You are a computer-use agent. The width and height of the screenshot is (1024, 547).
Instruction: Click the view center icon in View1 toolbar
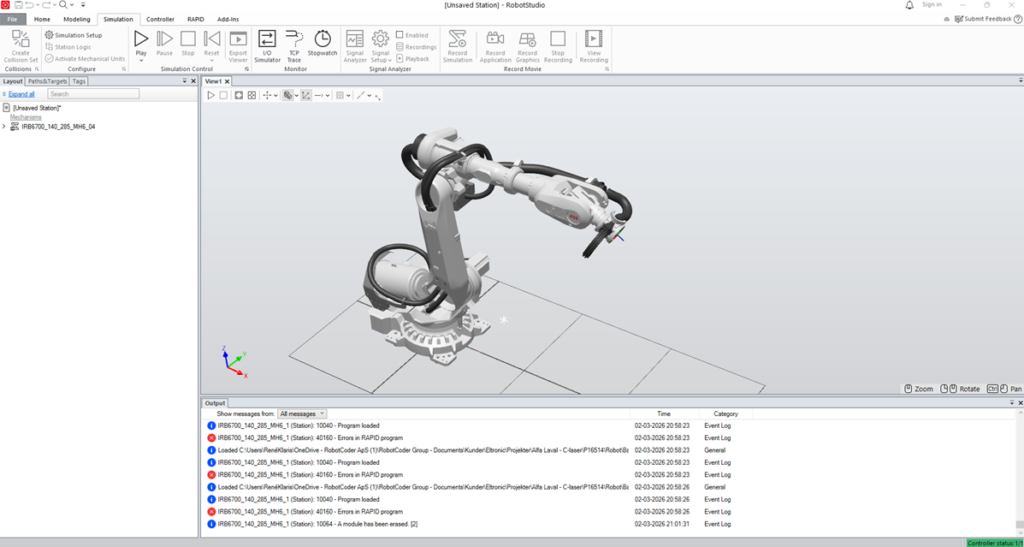pyautogui.click(x=251, y=95)
